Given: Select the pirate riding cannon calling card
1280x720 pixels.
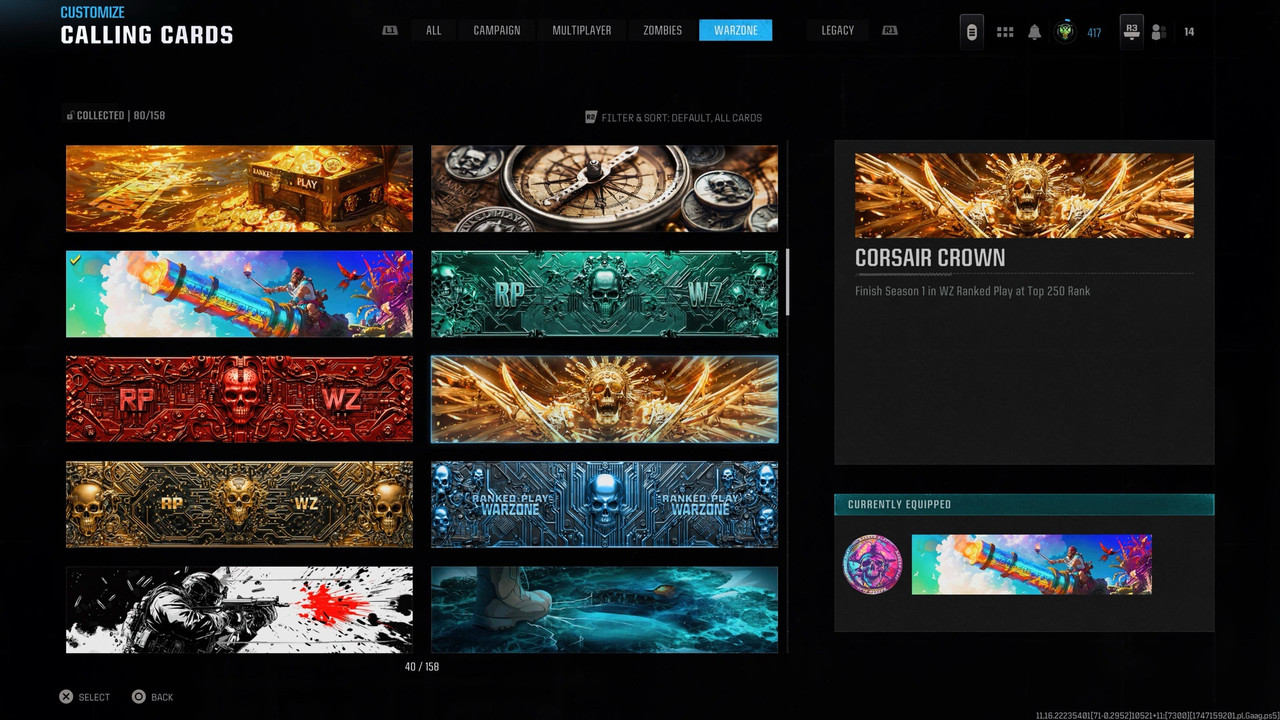Looking at the screenshot, I should (239, 294).
